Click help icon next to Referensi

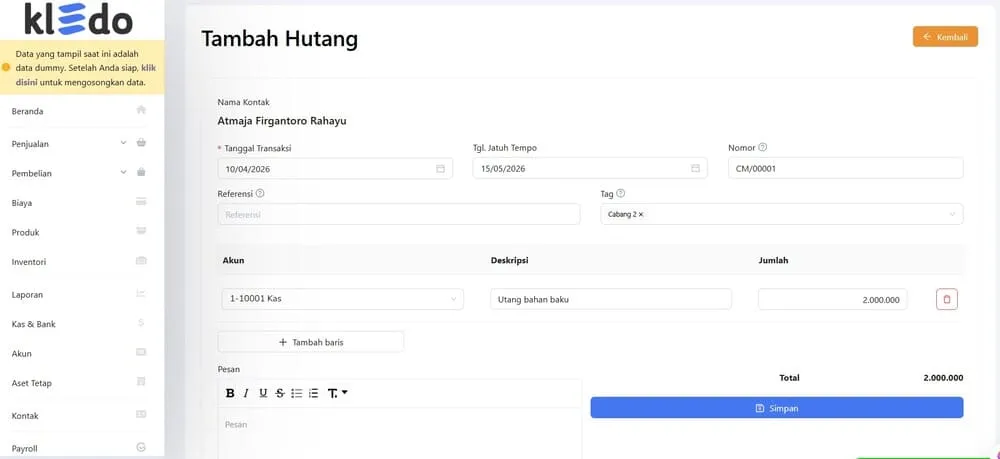click(260, 193)
